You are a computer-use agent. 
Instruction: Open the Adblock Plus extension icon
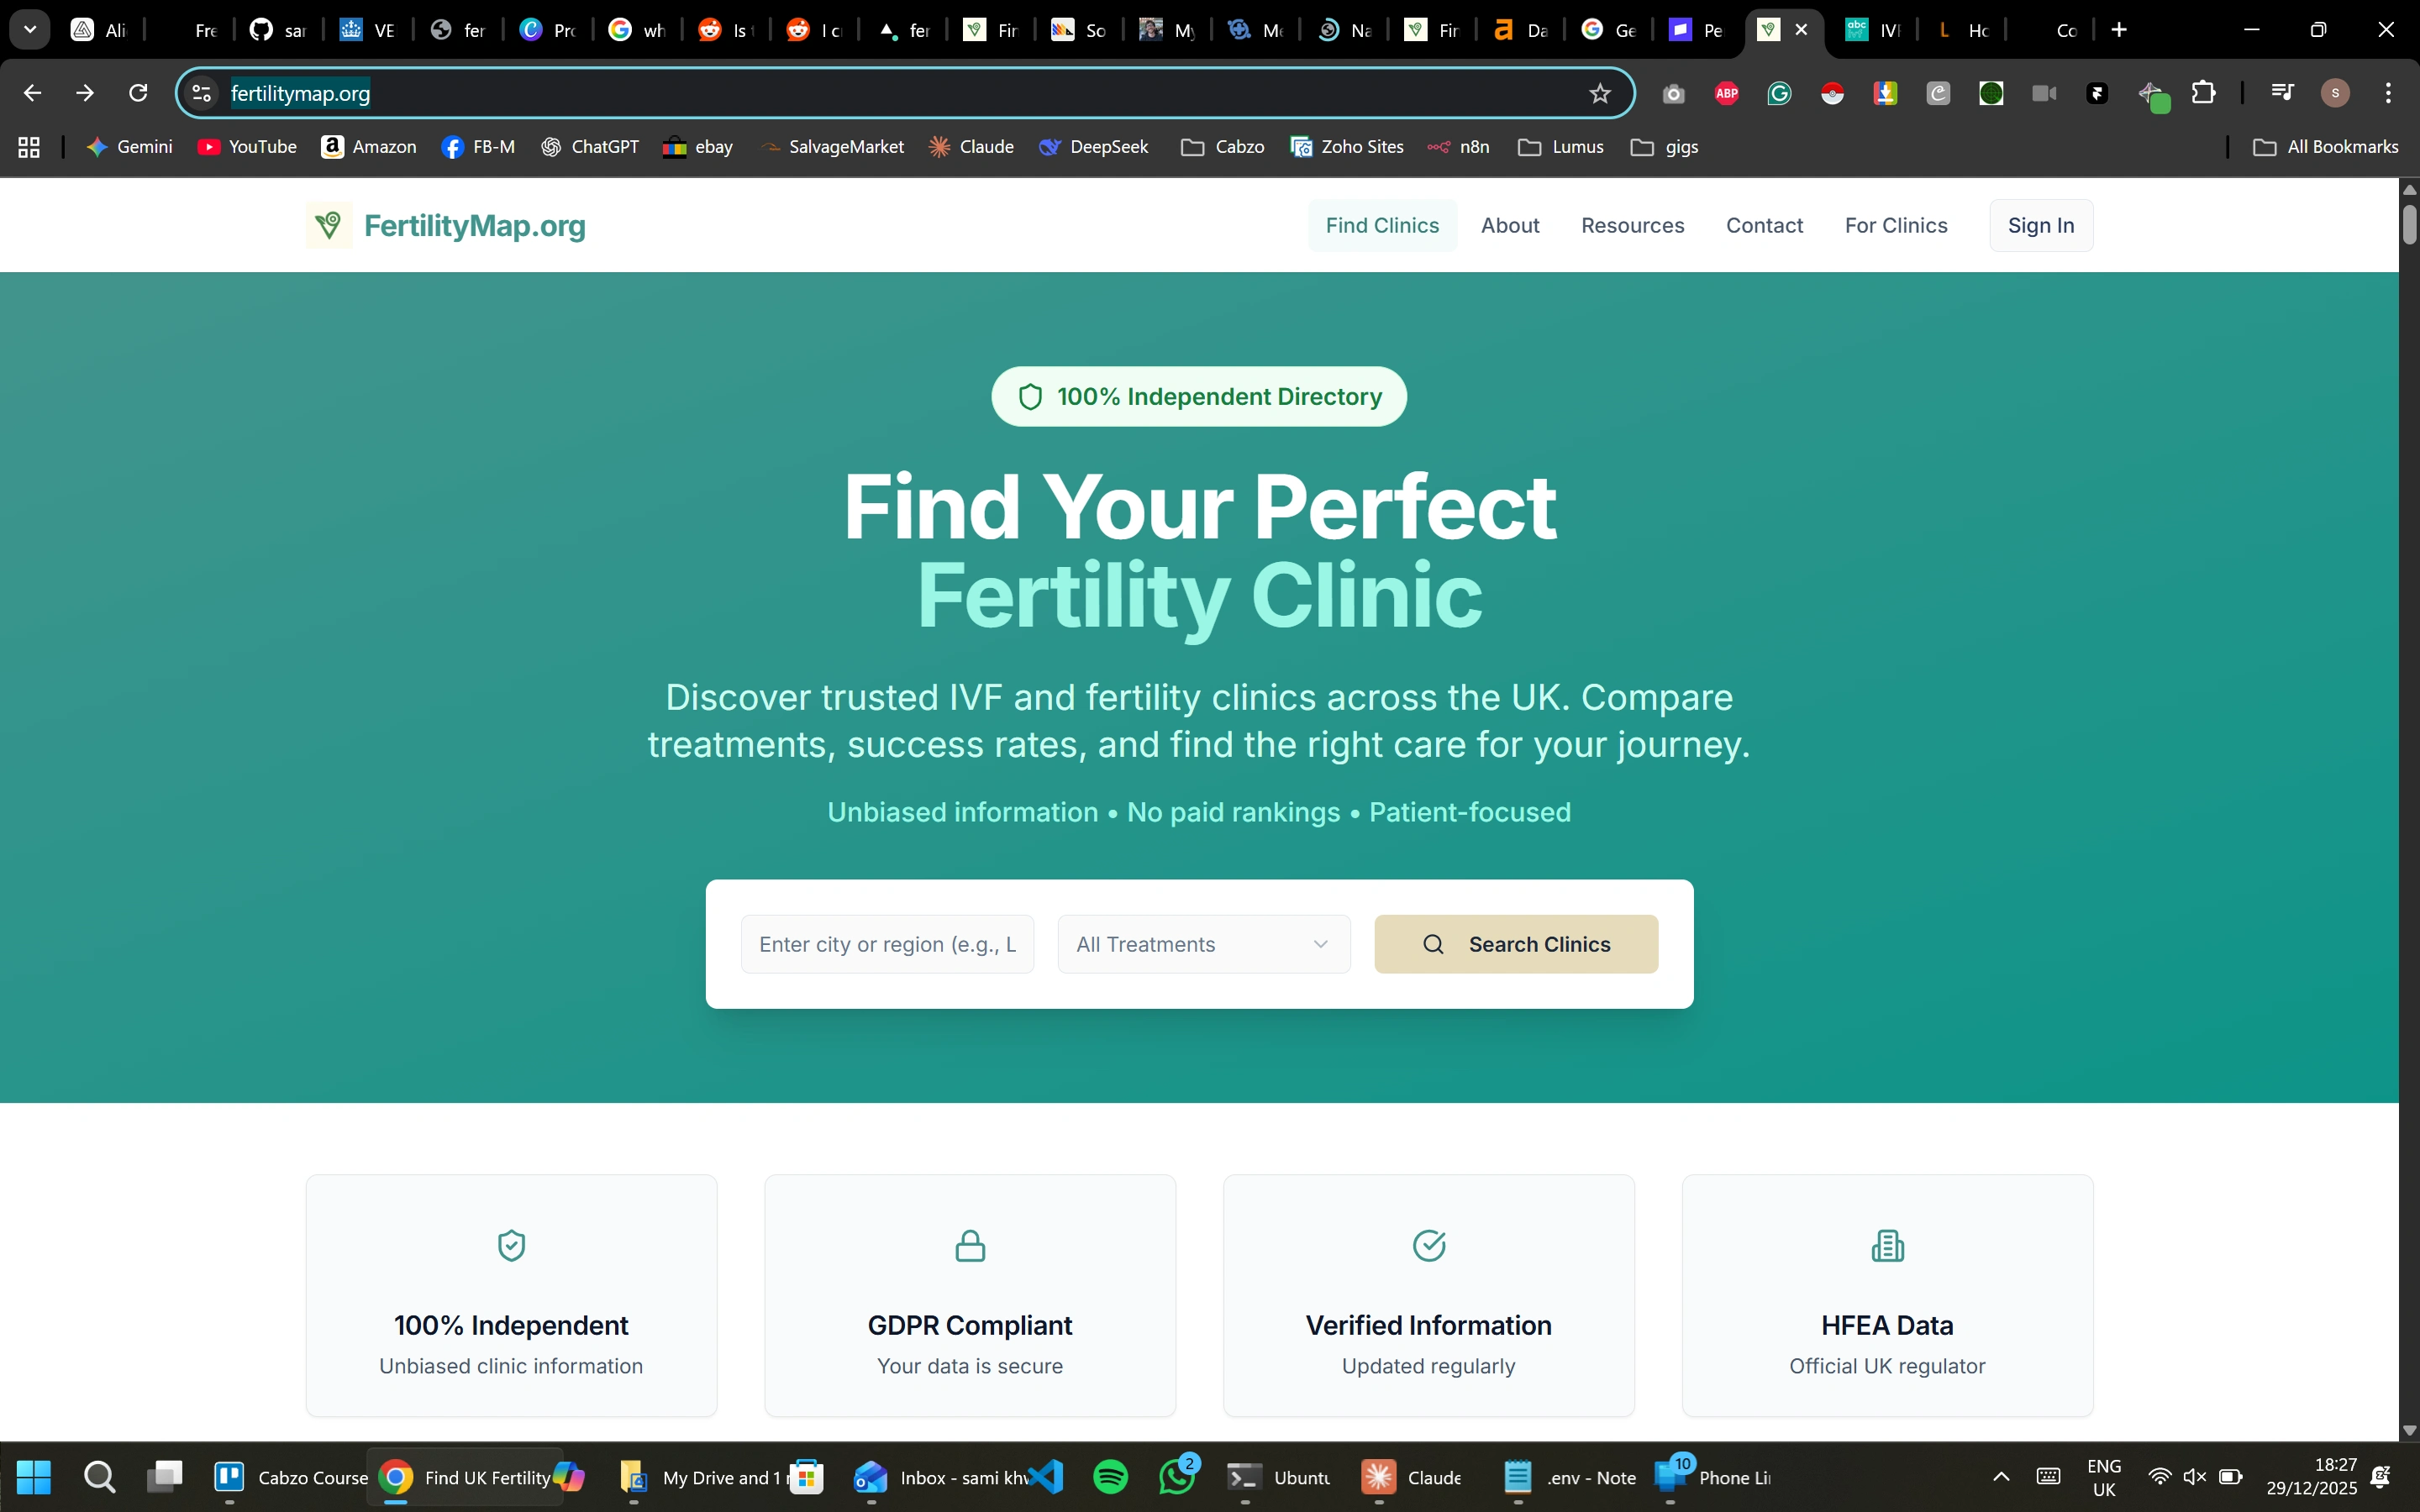[1727, 93]
